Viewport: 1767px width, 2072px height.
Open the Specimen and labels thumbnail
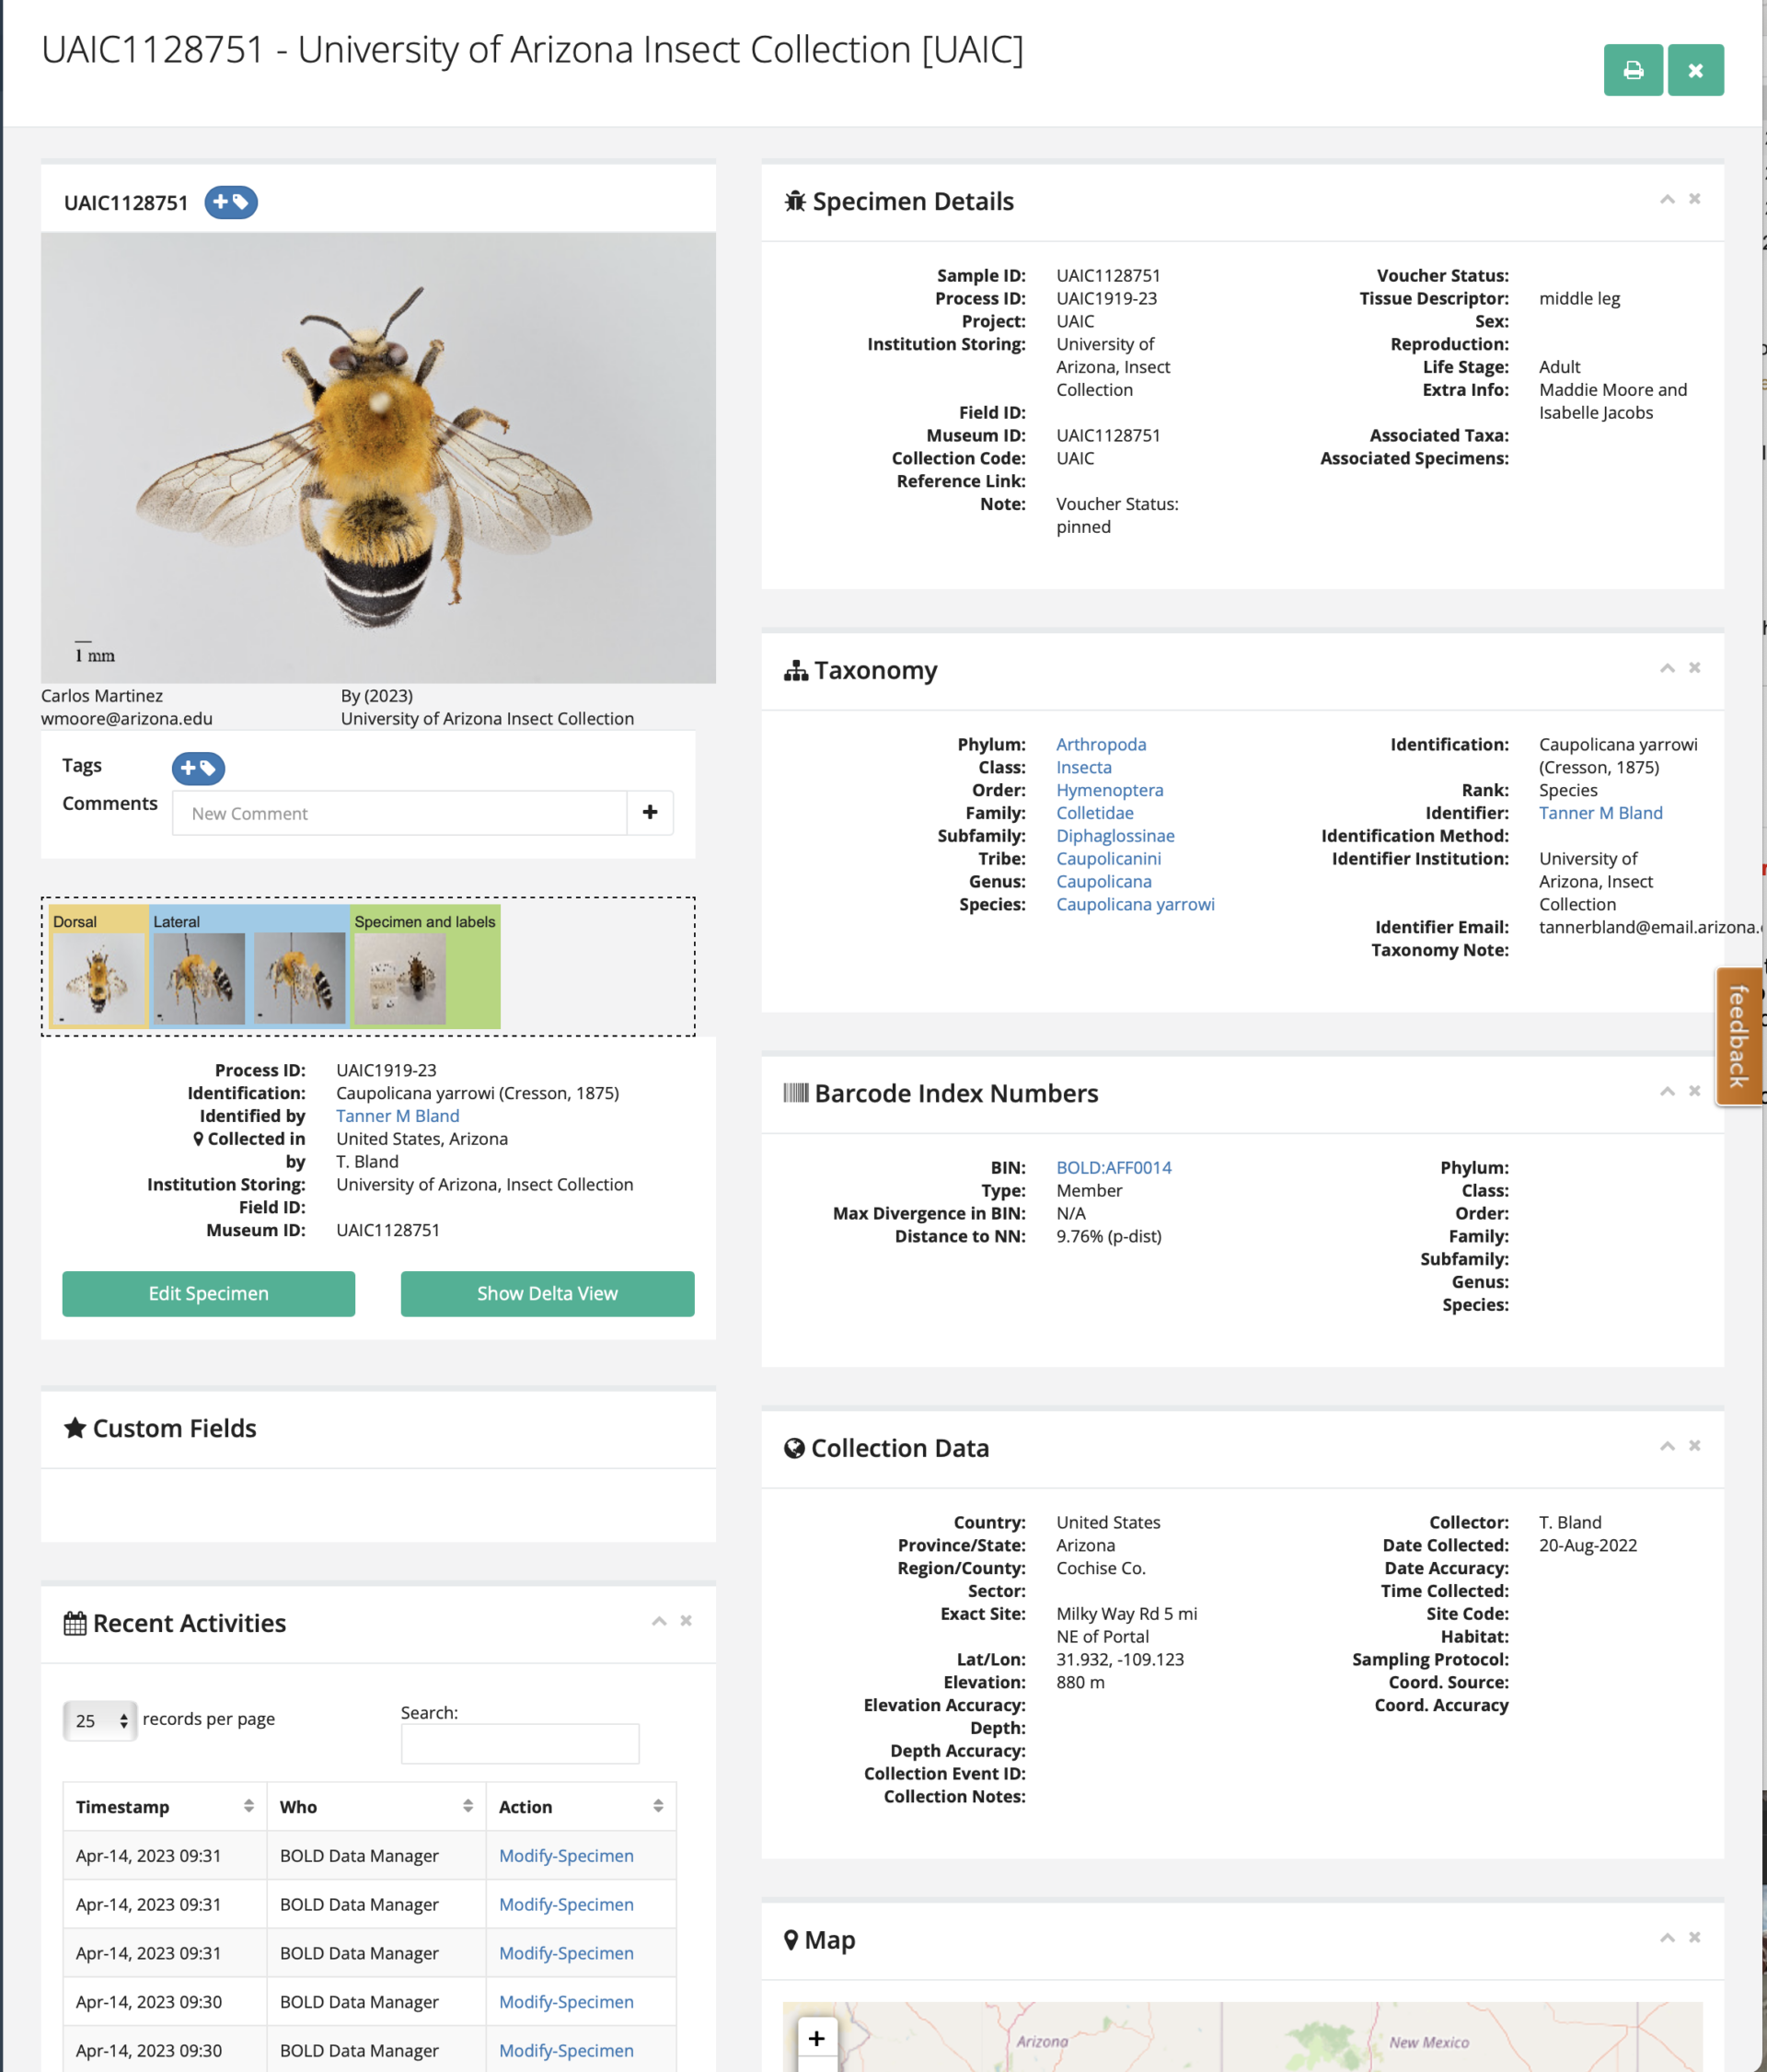coord(400,978)
